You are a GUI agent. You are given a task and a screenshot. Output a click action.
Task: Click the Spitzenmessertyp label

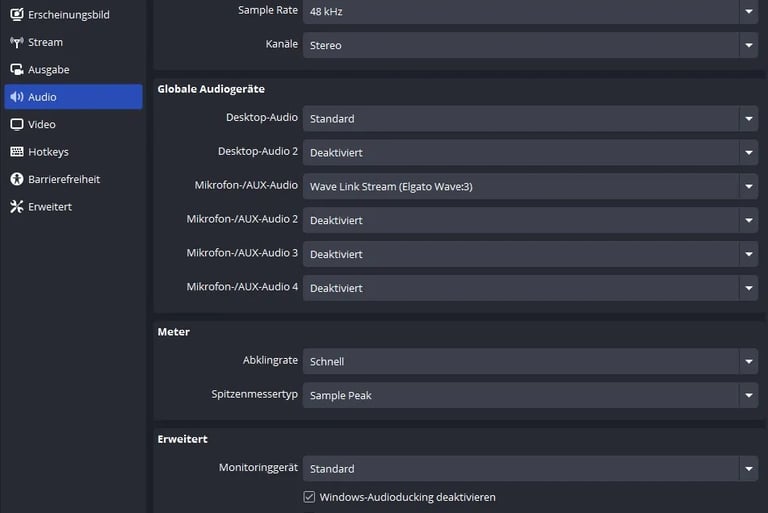point(254,394)
